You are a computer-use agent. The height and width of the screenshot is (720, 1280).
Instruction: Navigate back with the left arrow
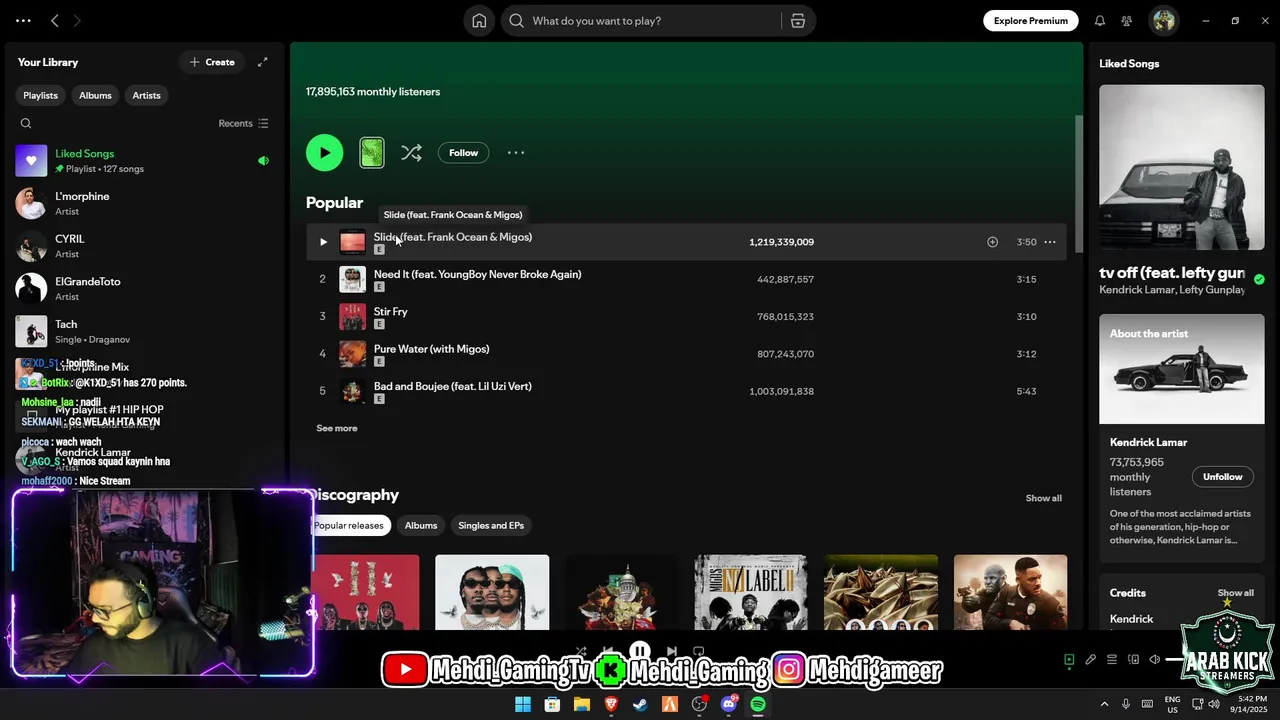click(55, 21)
